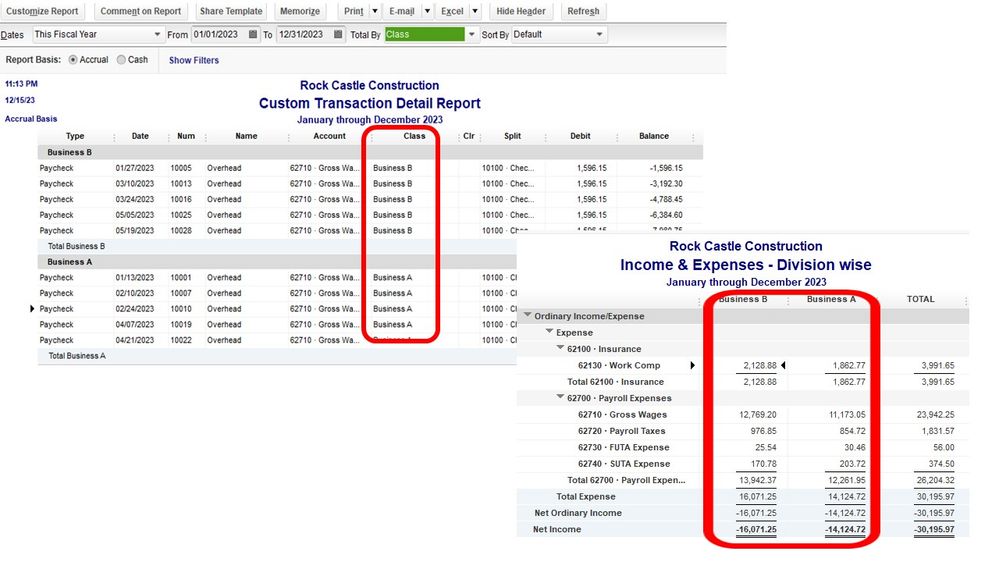Image resolution: width=999 pixels, height=562 pixels.
Task: Click Payroll Taxes total 1,831.57
Action: pos(937,431)
